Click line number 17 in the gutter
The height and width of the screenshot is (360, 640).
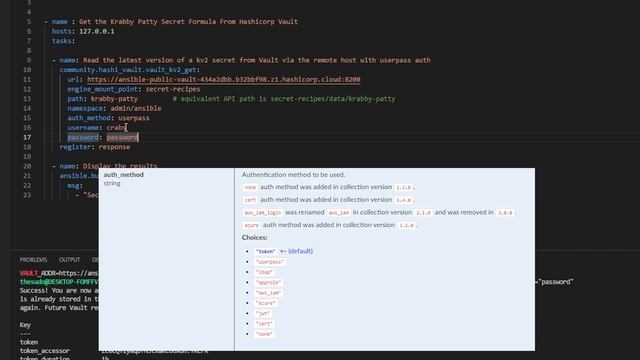(x=27, y=137)
